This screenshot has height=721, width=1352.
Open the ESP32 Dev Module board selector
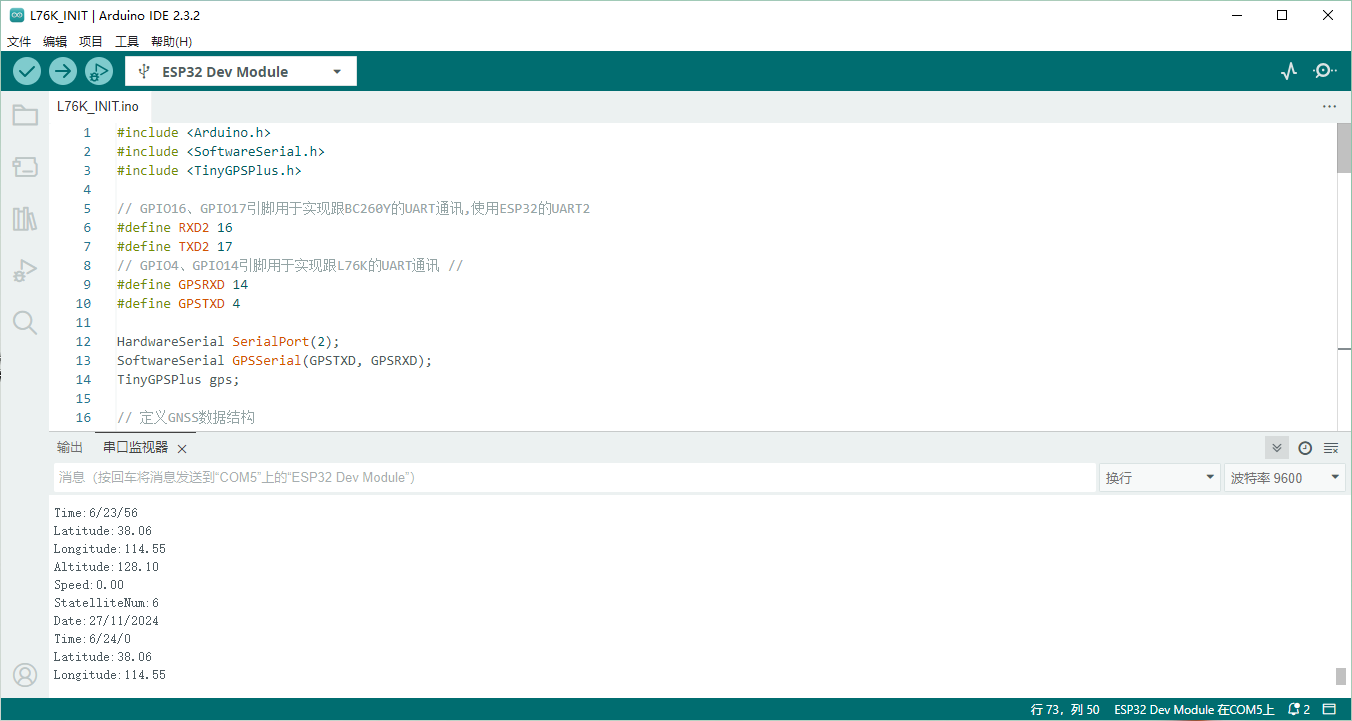coord(241,71)
